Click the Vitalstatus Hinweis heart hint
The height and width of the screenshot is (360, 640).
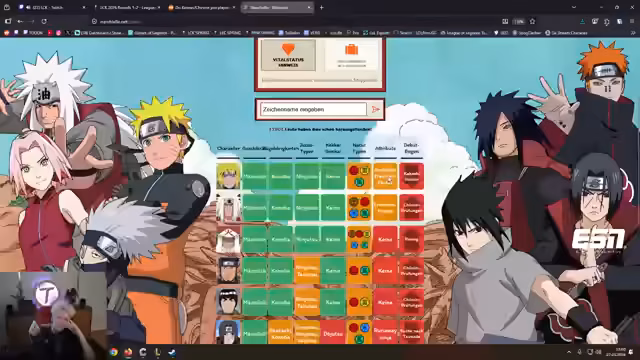click(288, 55)
